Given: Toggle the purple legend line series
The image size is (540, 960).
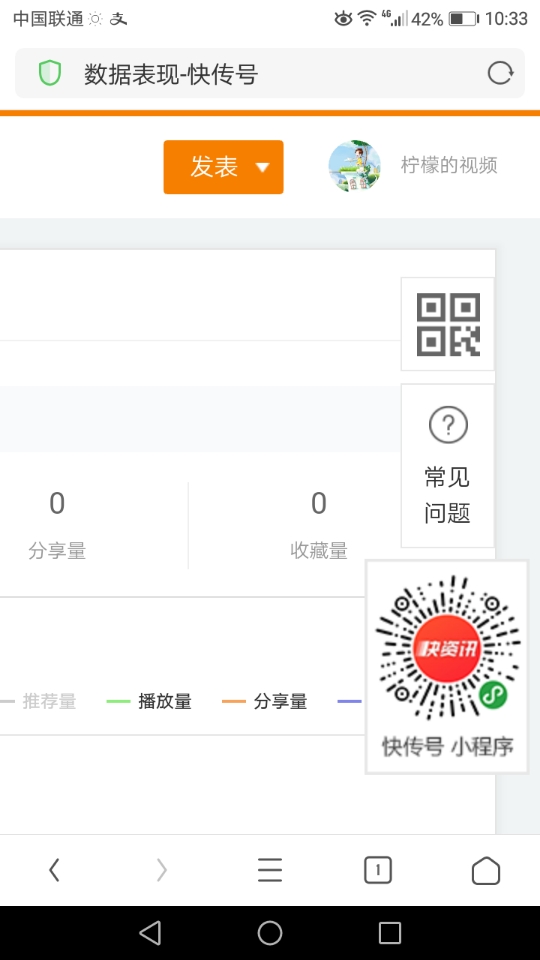Looking at the screenshot, I should pos(351,701).
